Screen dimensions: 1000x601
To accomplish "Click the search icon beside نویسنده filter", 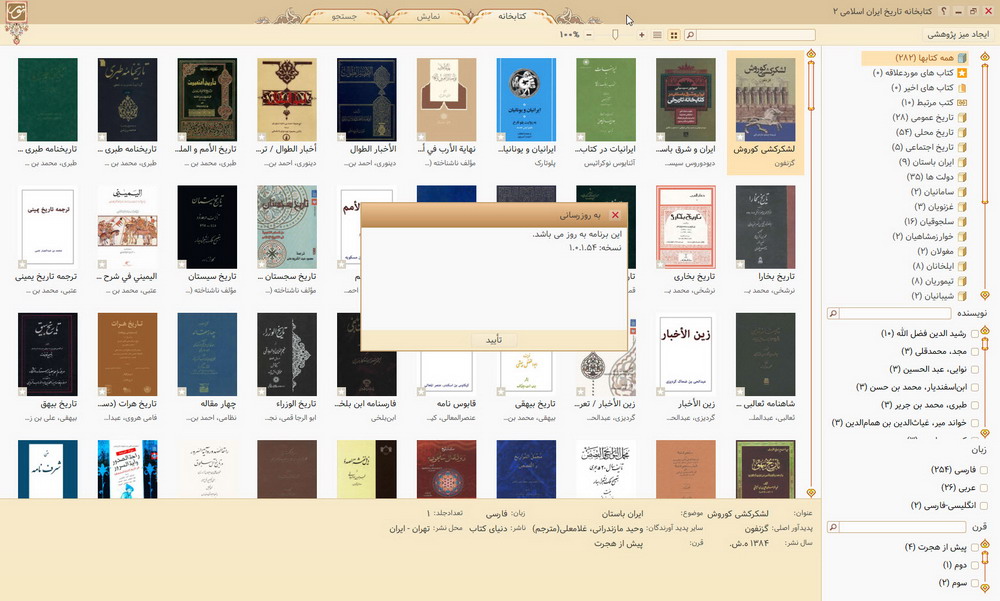I will click(832, 313).
